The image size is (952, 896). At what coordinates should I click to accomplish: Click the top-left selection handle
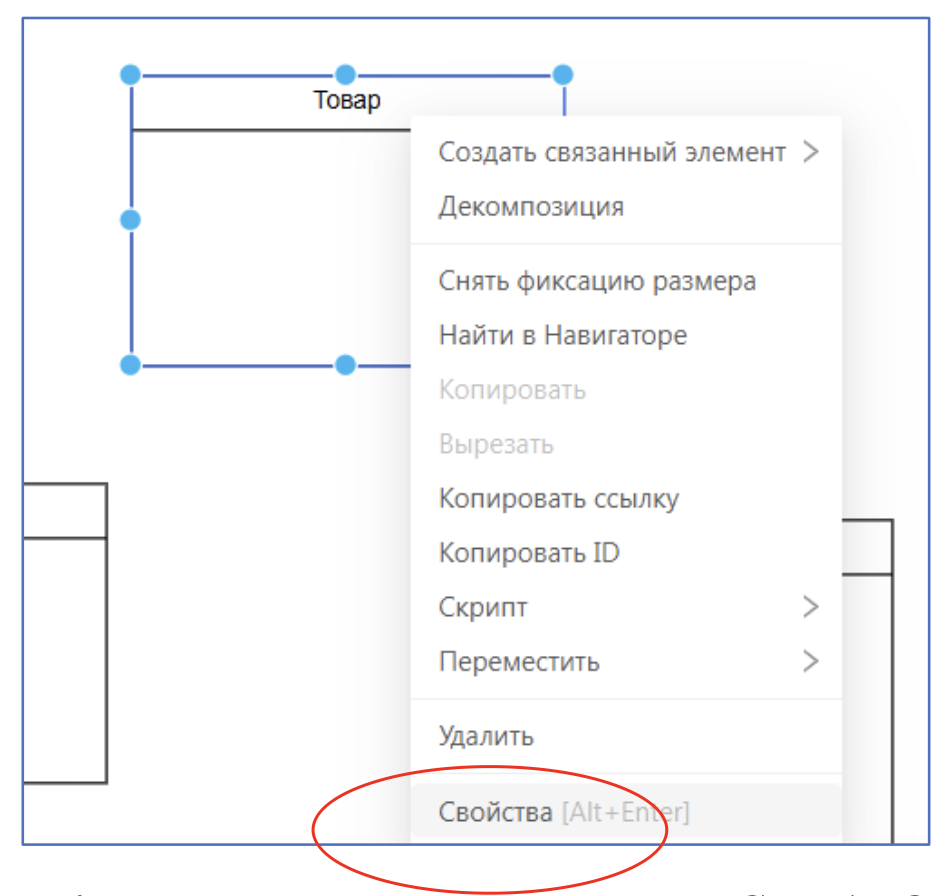tap(130, 74)
